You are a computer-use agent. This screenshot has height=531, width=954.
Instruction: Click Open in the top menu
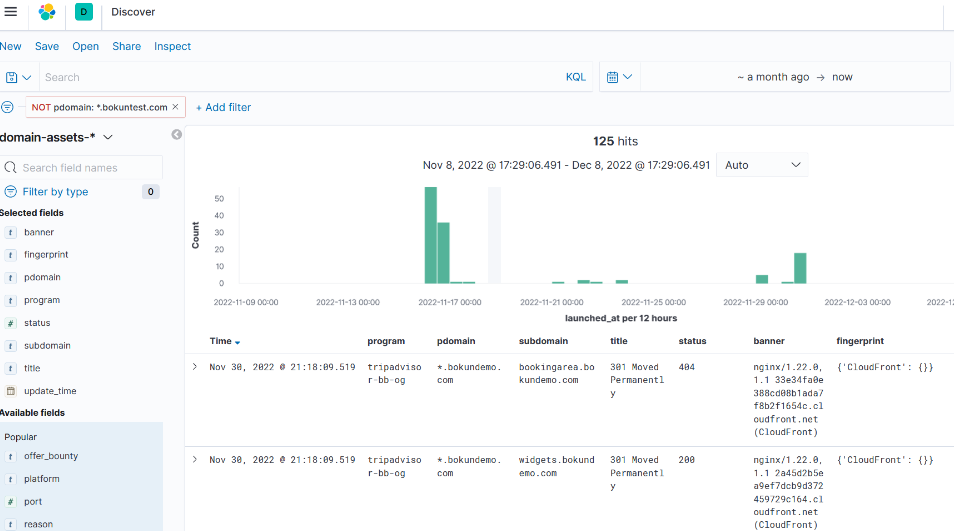(85, 46)
